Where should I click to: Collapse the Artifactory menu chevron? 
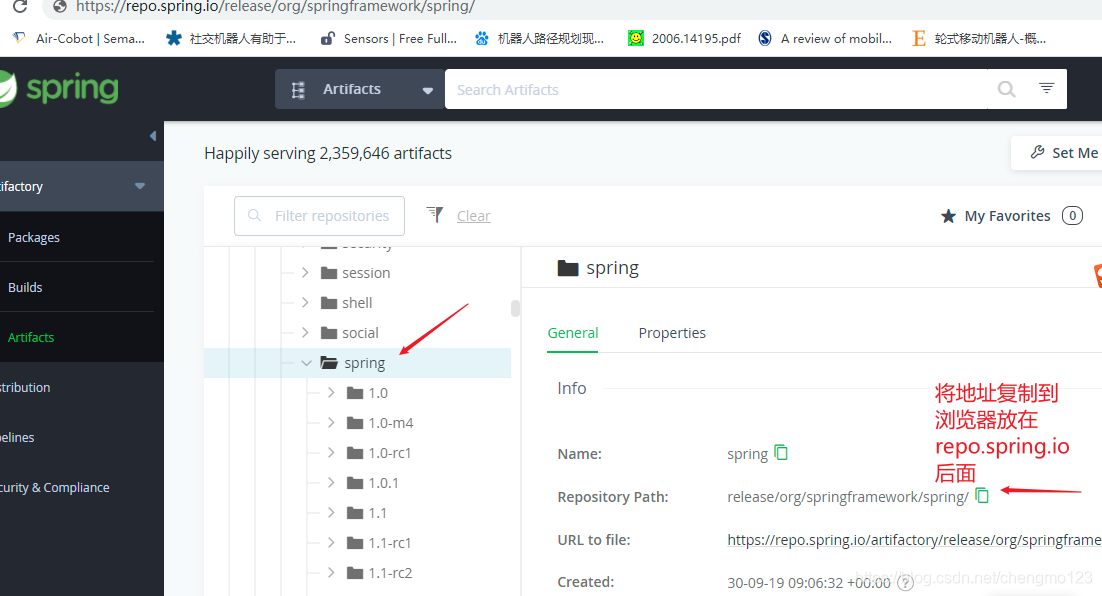click(140, 186)
